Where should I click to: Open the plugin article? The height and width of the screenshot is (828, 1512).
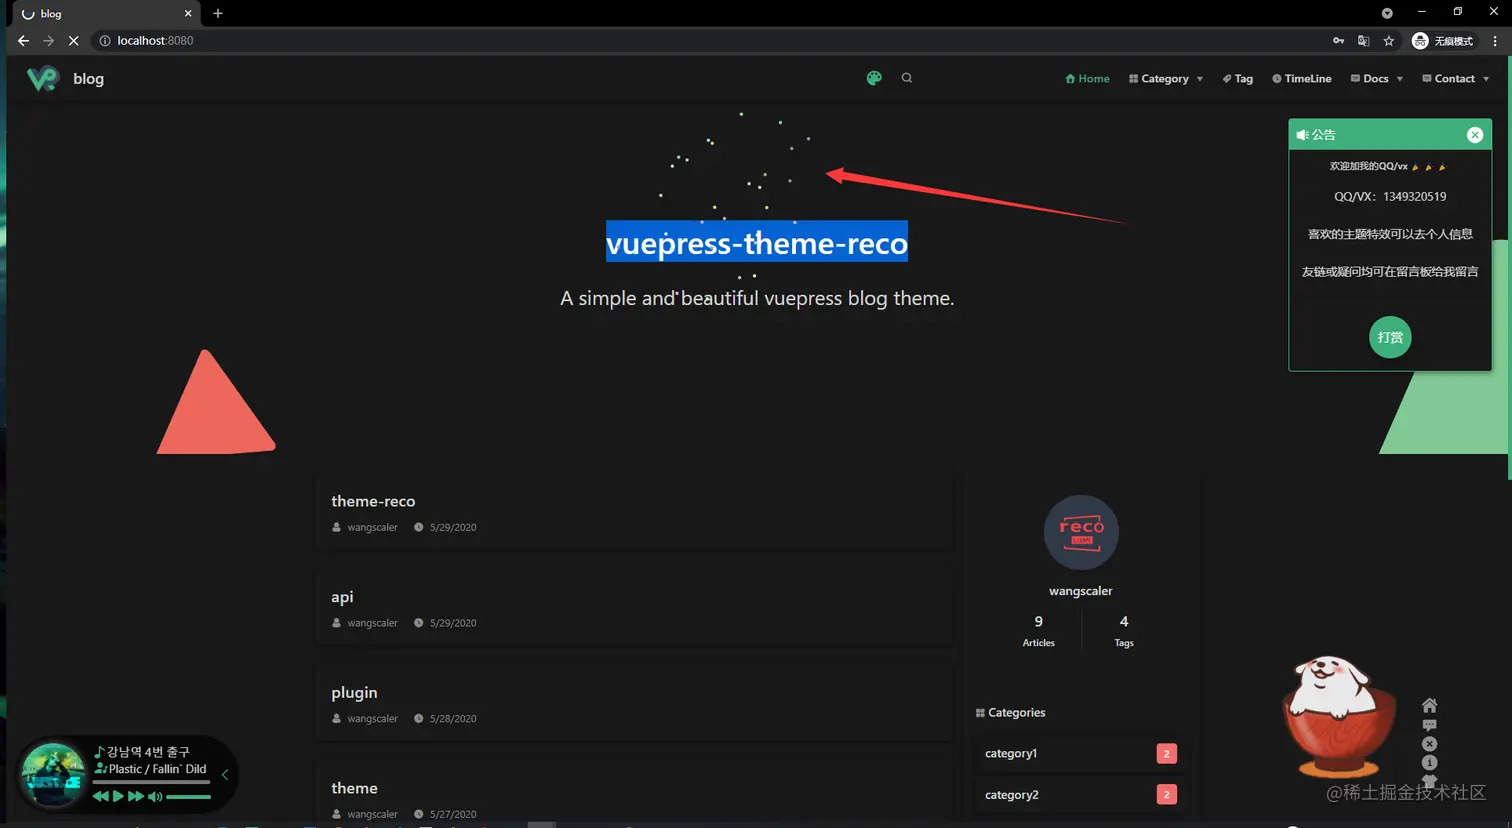(x=354, y=692)
